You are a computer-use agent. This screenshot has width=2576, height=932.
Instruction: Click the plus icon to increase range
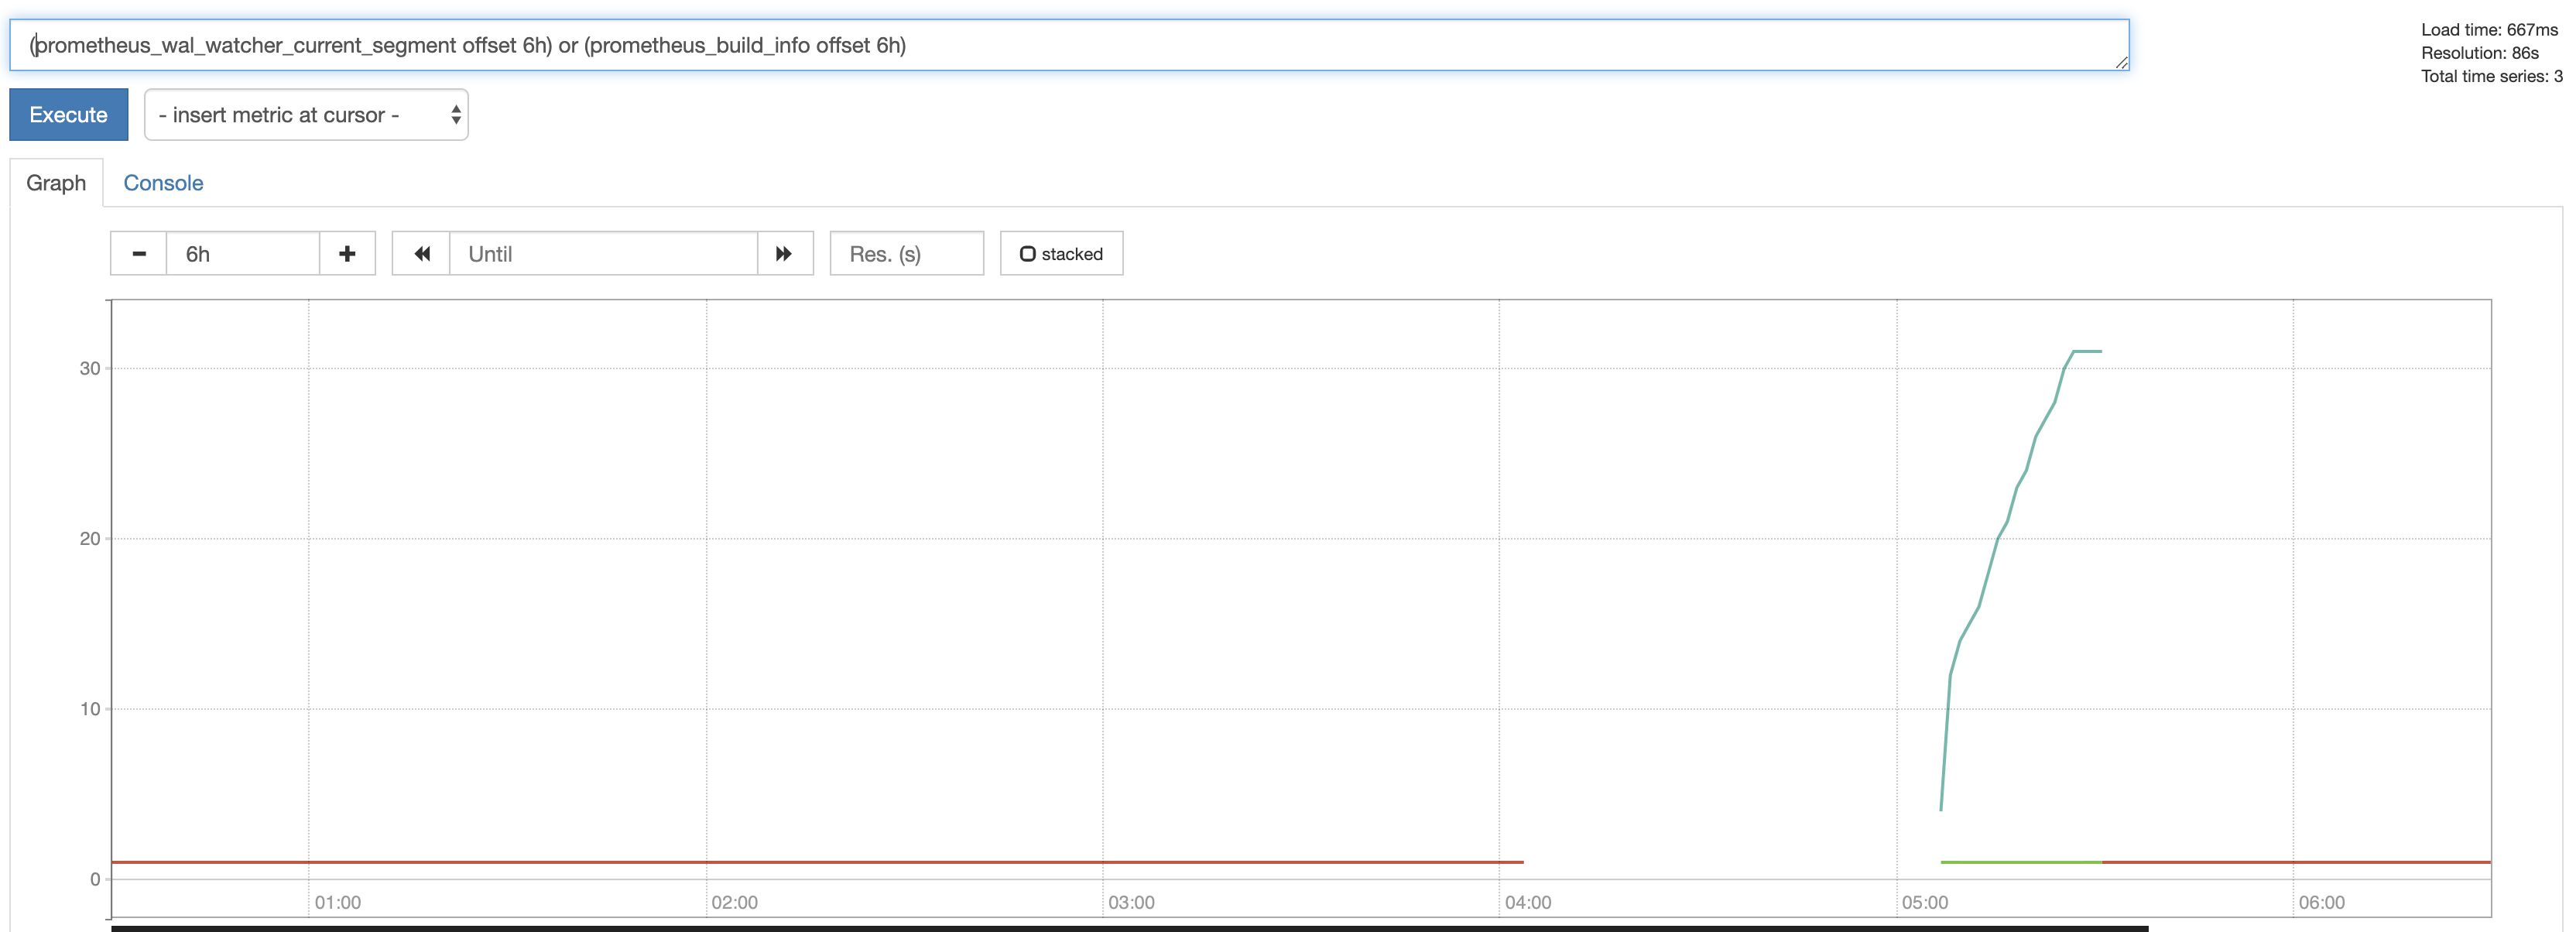(x=347, y=254)
